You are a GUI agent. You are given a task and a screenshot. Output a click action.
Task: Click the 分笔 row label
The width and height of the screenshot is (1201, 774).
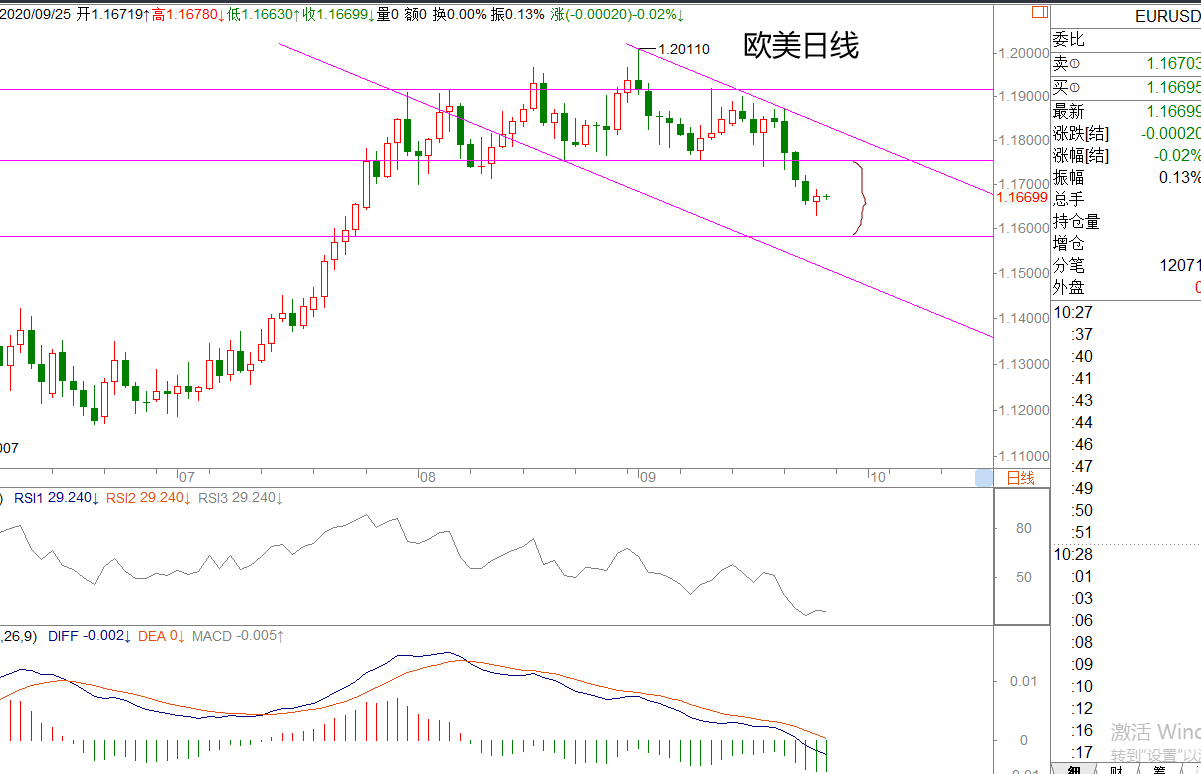[x=1068, y=265]
